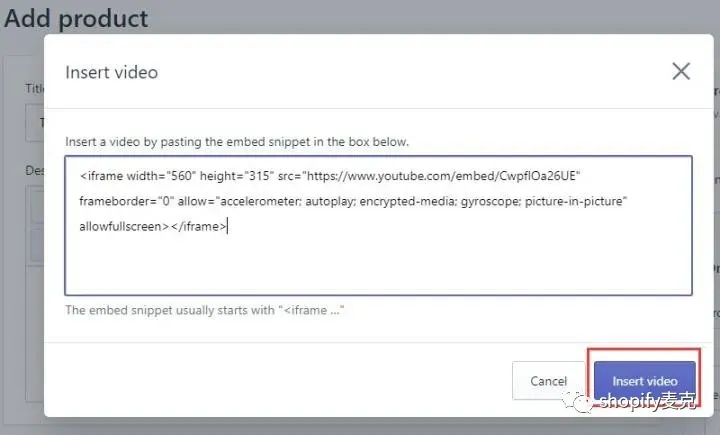The height and width of the screenshot is (435, 720).
Task: Click the hint text about "<iframe ..."
Action: [204, 310]
